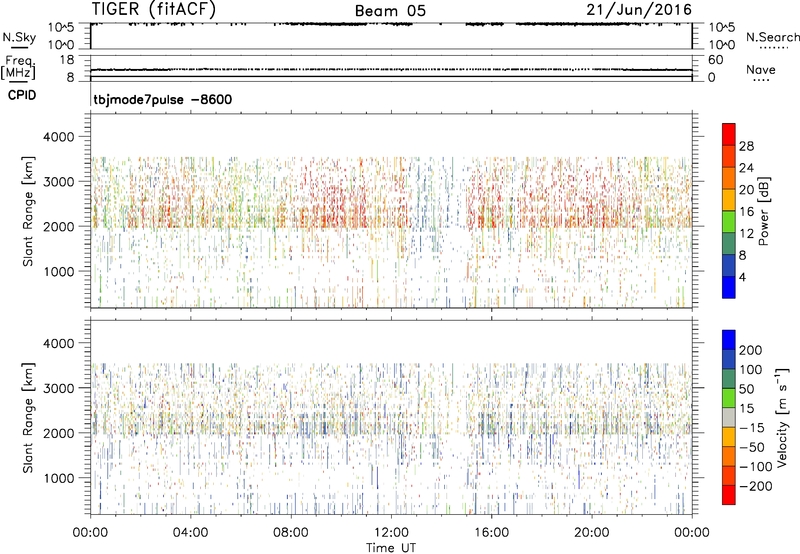Click the 4 label on power scale
The width and height of the screenshot is (800, 554).
click(x=743, y=277)
